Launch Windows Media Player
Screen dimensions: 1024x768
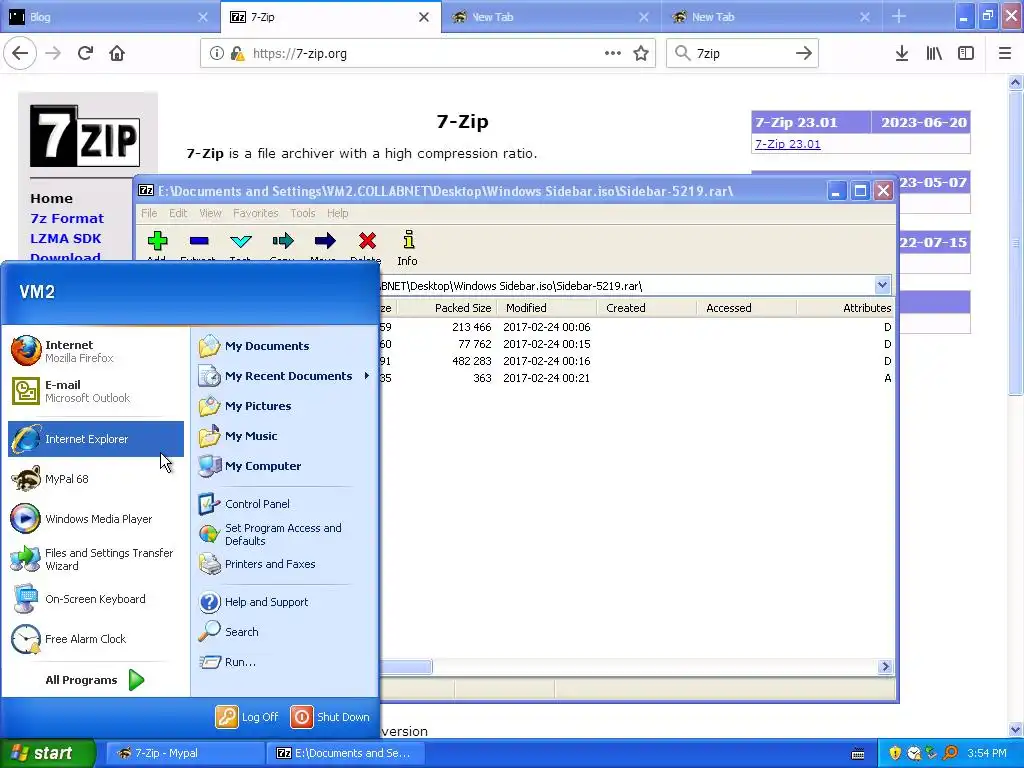click(x=95, y=519)
